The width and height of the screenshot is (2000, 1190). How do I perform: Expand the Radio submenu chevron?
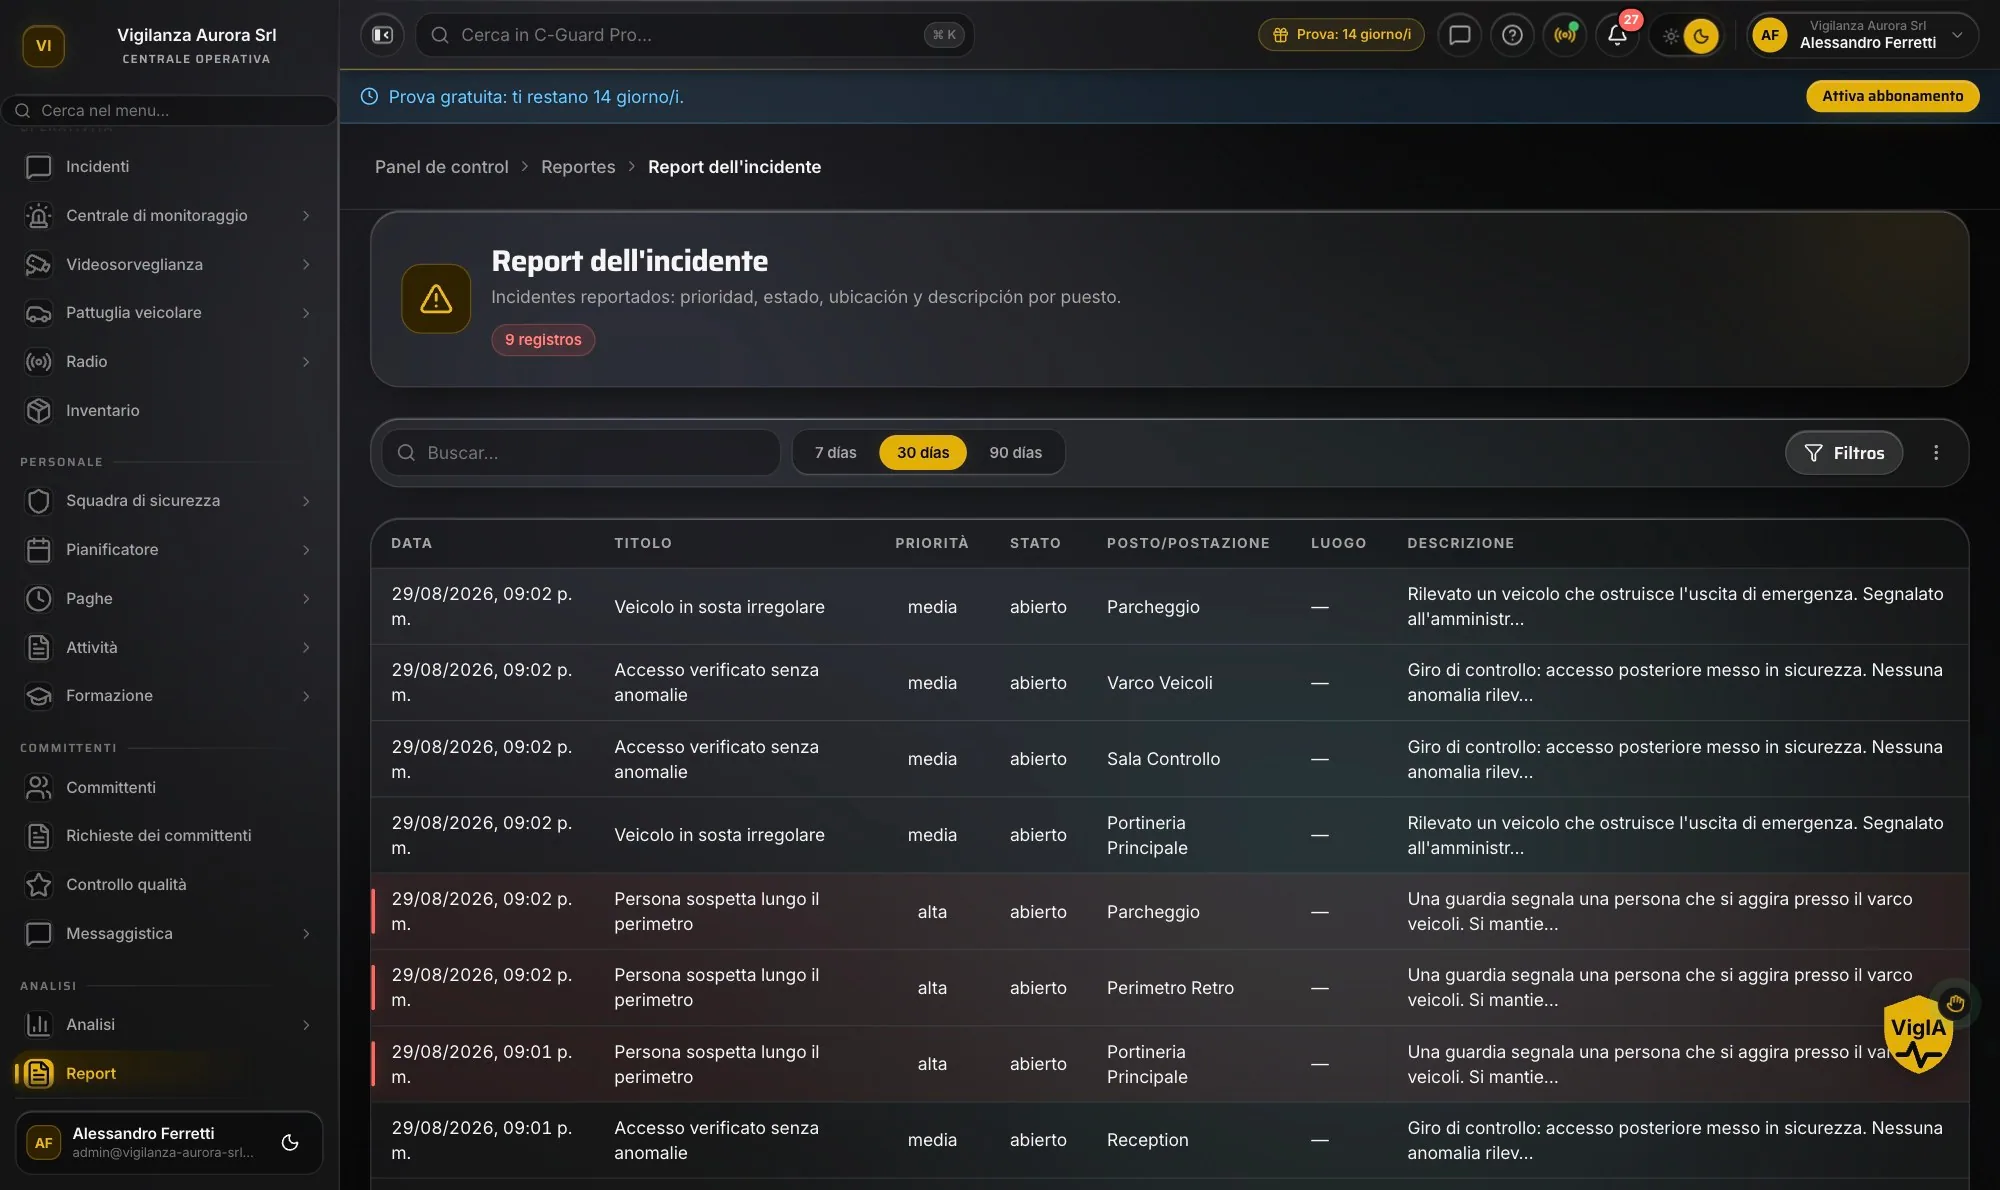(x=306, y=362)
